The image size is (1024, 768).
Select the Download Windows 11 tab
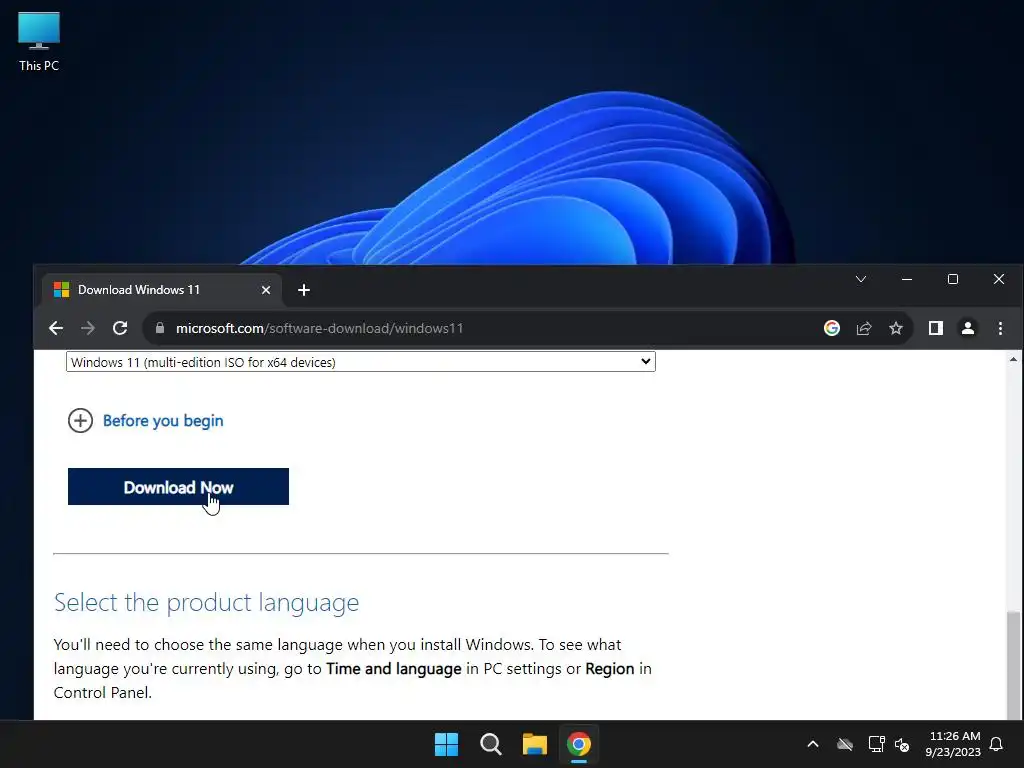click(x=162, y=290)
